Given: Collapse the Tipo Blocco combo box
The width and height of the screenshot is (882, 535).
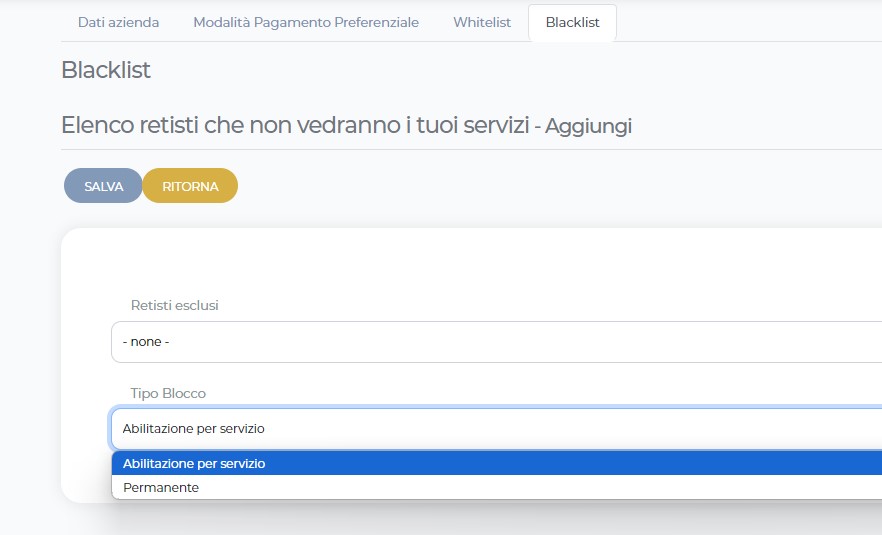Looking at the screenshot, I should pos(496,429).
